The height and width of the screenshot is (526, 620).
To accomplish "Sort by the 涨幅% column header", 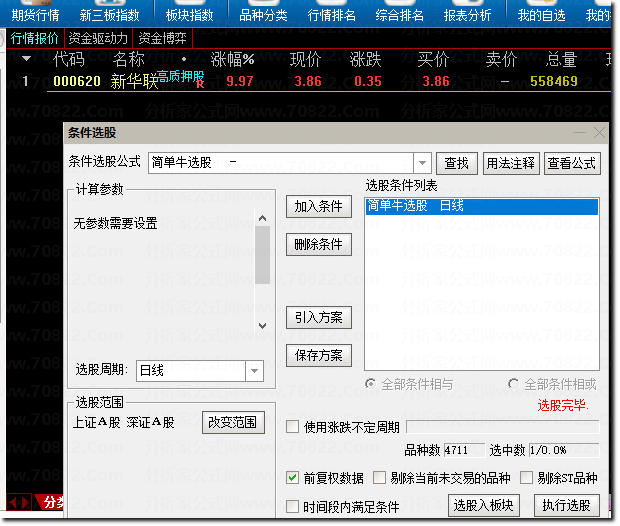I will [232, 59].
